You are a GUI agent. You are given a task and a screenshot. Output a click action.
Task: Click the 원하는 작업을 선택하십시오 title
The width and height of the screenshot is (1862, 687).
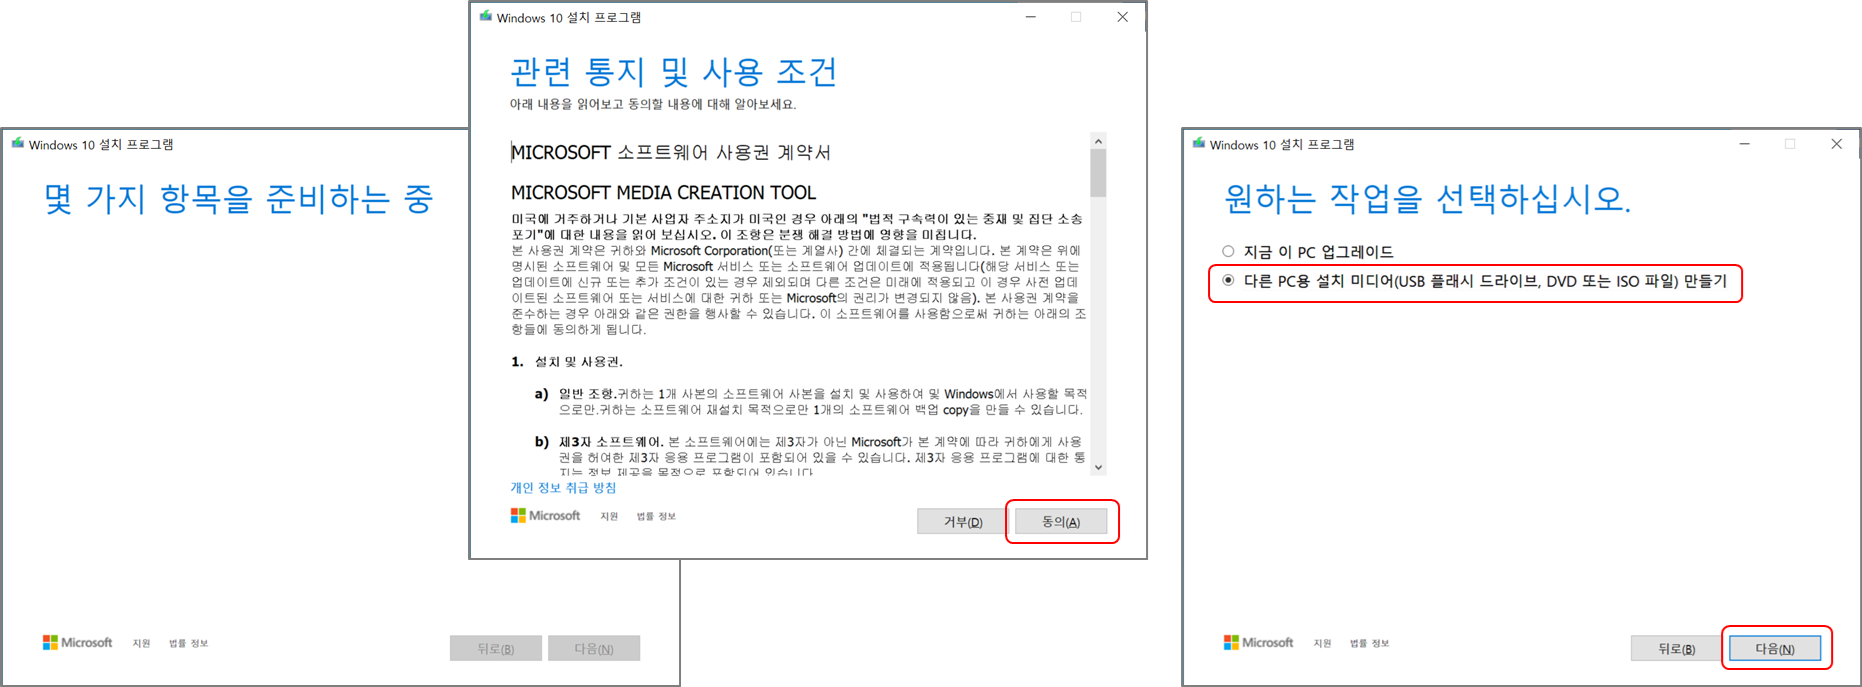1427,198
